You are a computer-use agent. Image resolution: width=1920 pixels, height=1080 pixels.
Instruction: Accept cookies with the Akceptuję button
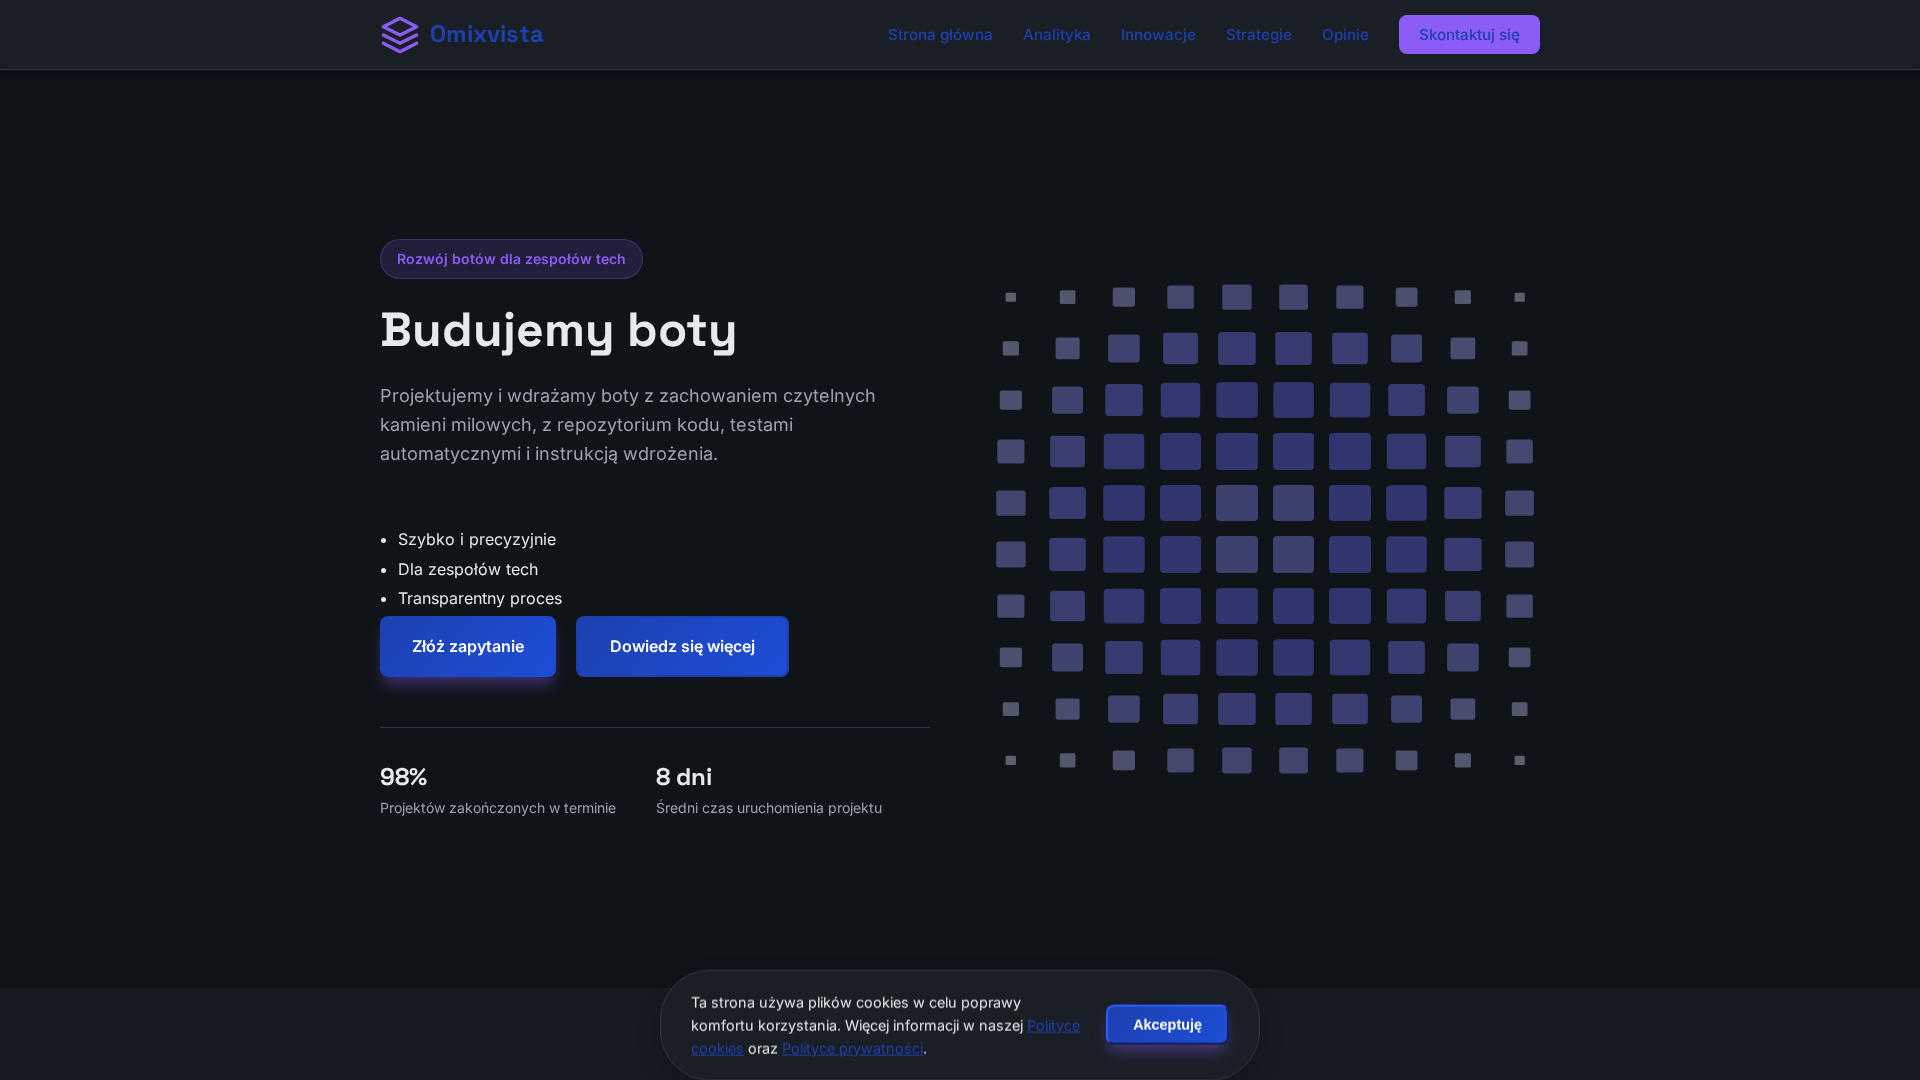click(x=1167, y=1024)
